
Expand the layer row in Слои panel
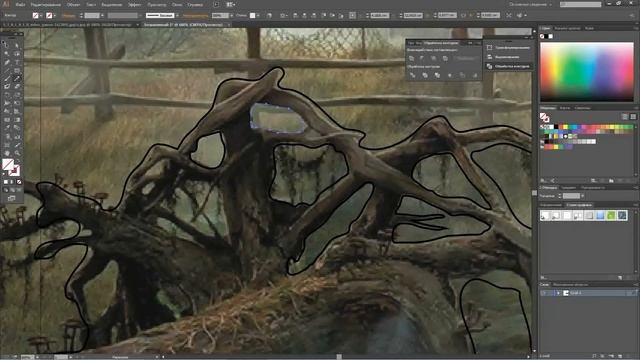[558, 293]
